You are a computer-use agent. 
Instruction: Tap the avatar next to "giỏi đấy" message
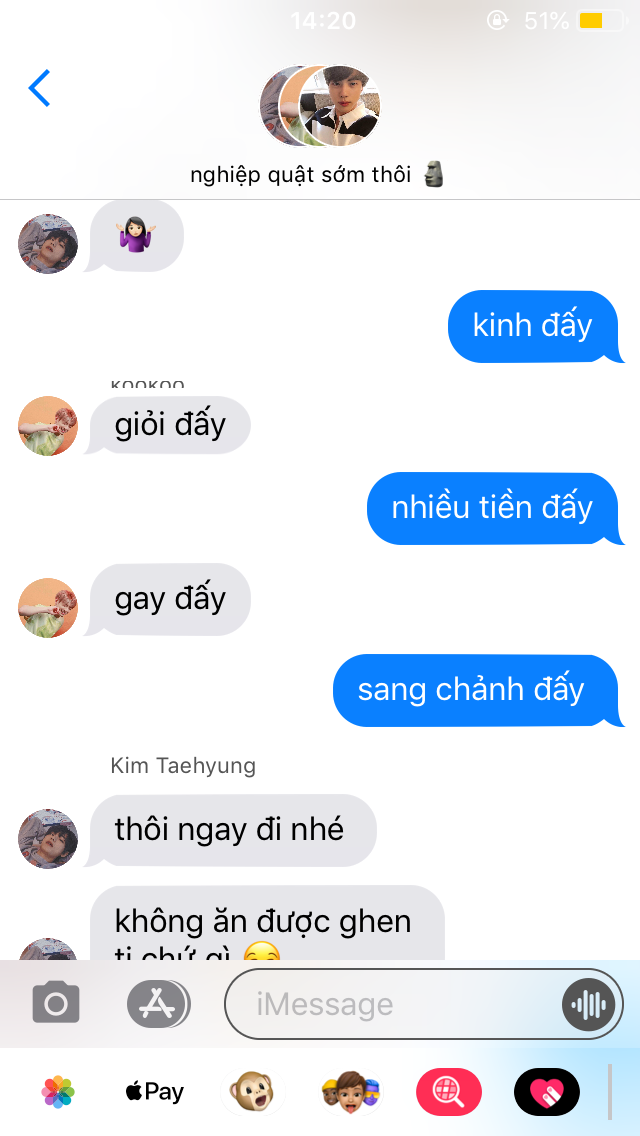[48, 426]
